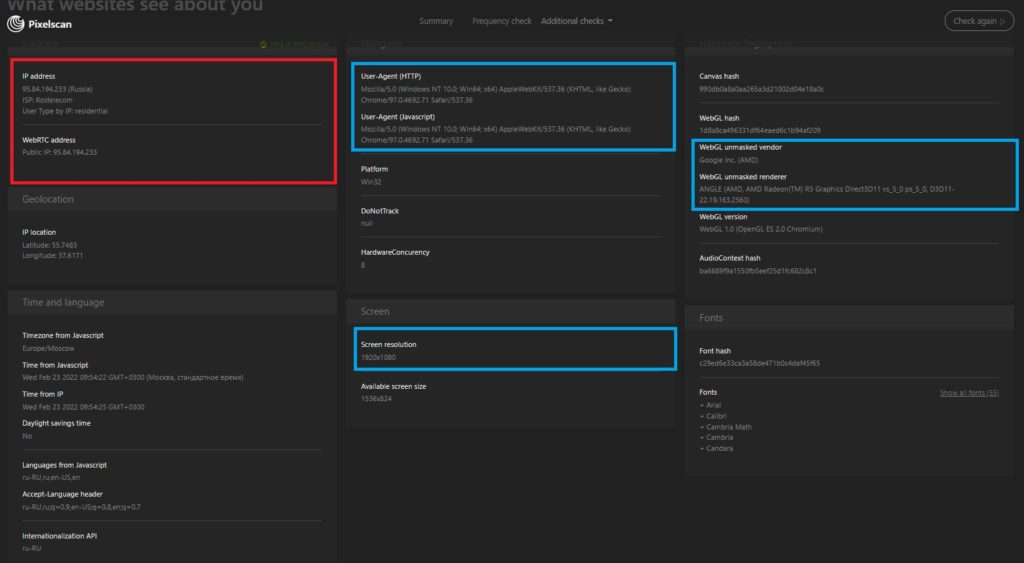Click the Arial font entry
1024x563 pixels.
[711, 406]
